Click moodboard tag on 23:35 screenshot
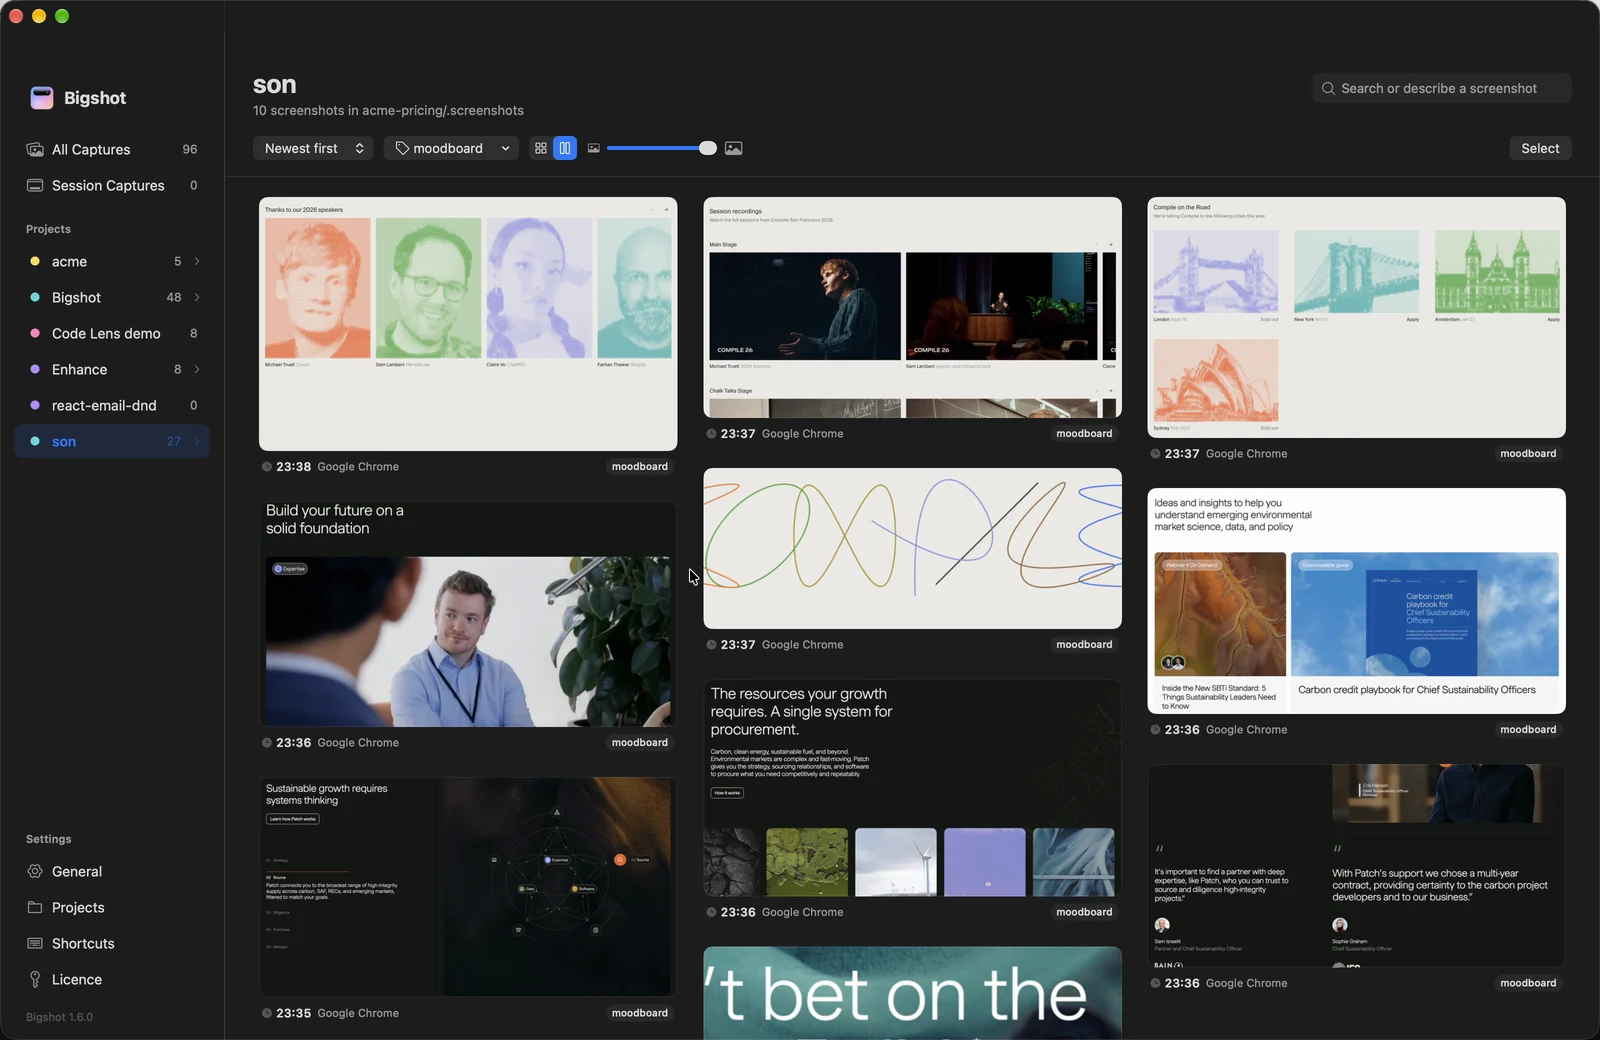Image resolution: width=1600 pixels, height=1040 pixels. tap(640, 1013)
